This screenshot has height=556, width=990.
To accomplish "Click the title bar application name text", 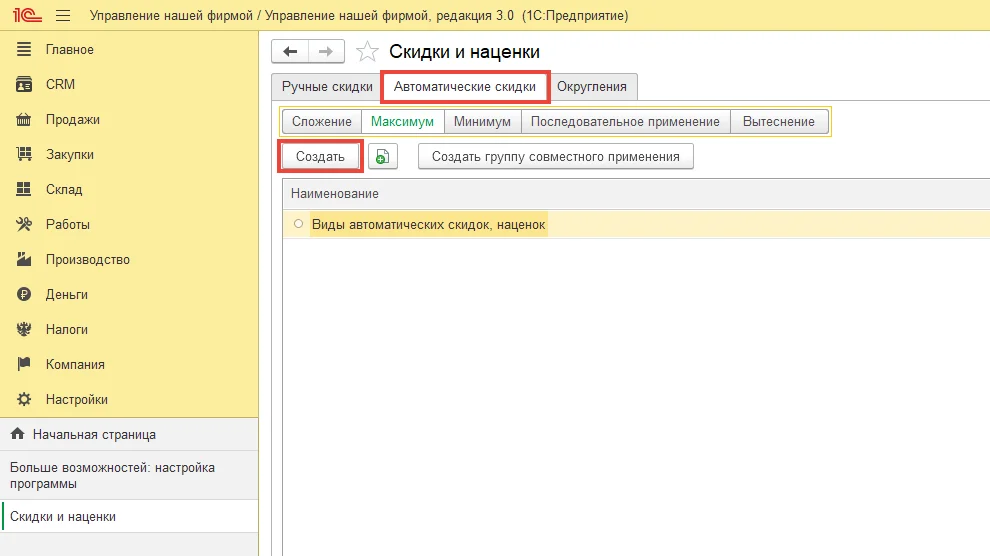I will [359, 16].
